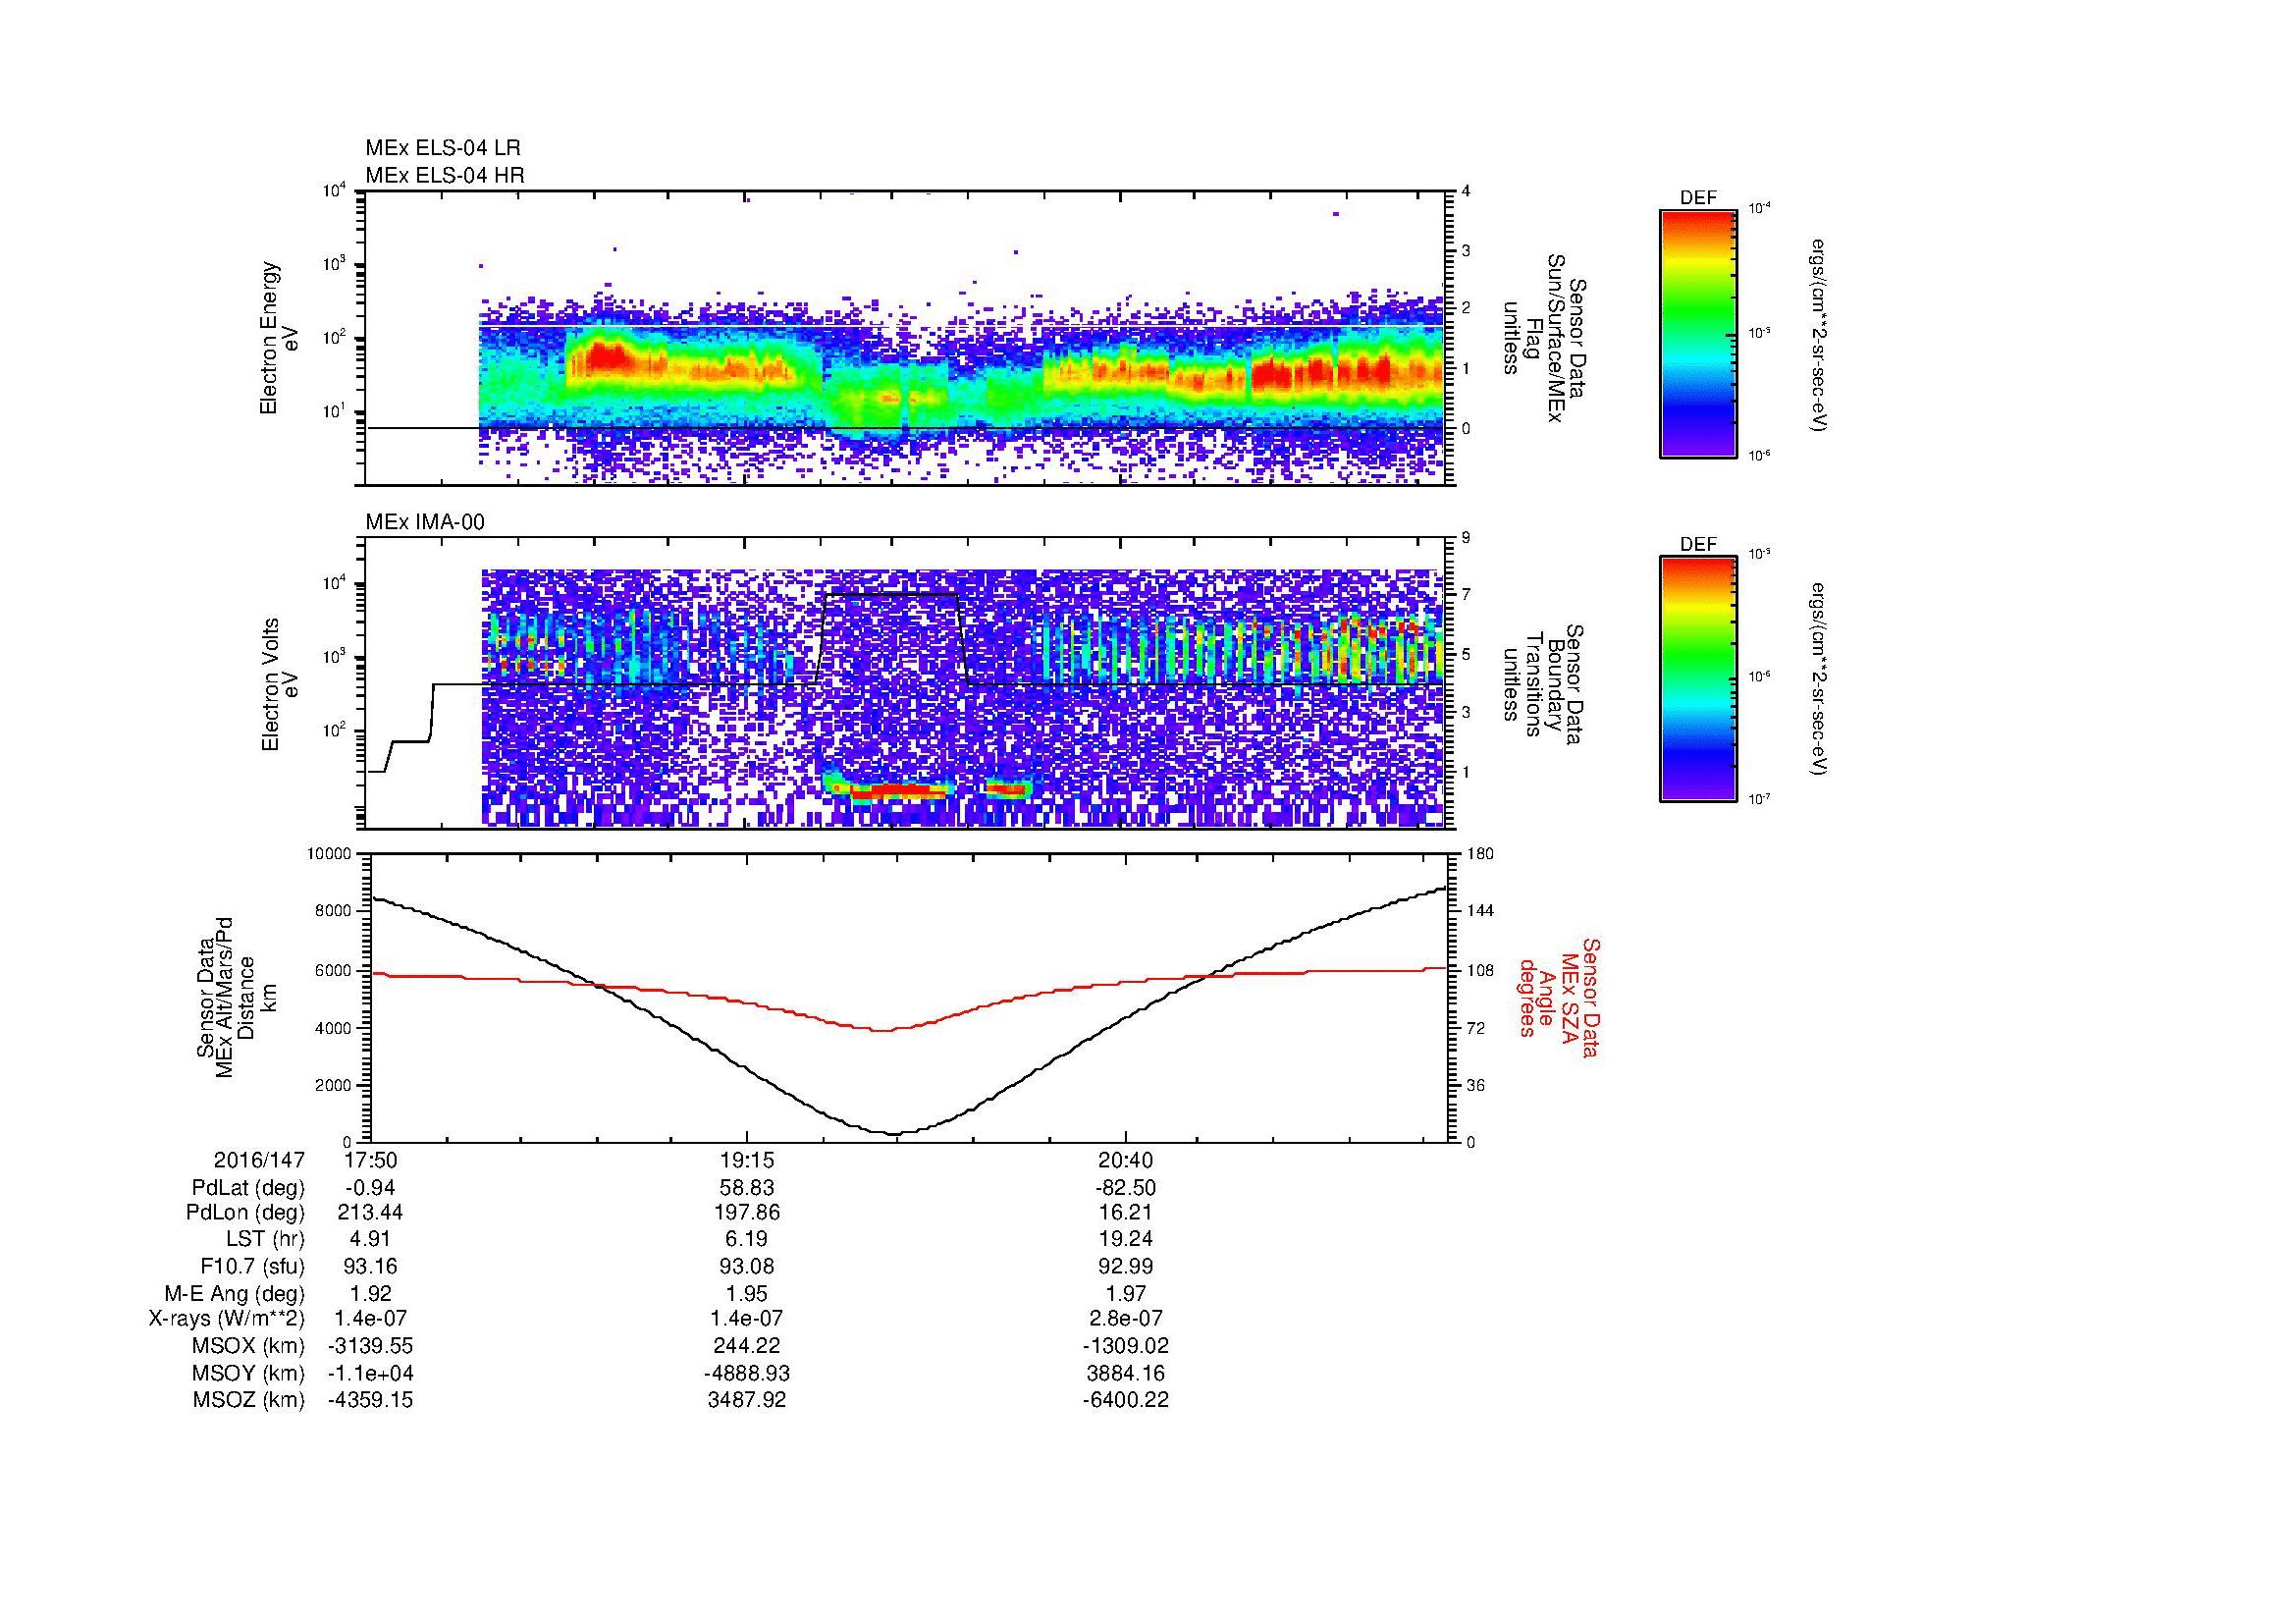Click the ELS DEF color bar
2296x1623 pixels.
[x=1697, y=334]
